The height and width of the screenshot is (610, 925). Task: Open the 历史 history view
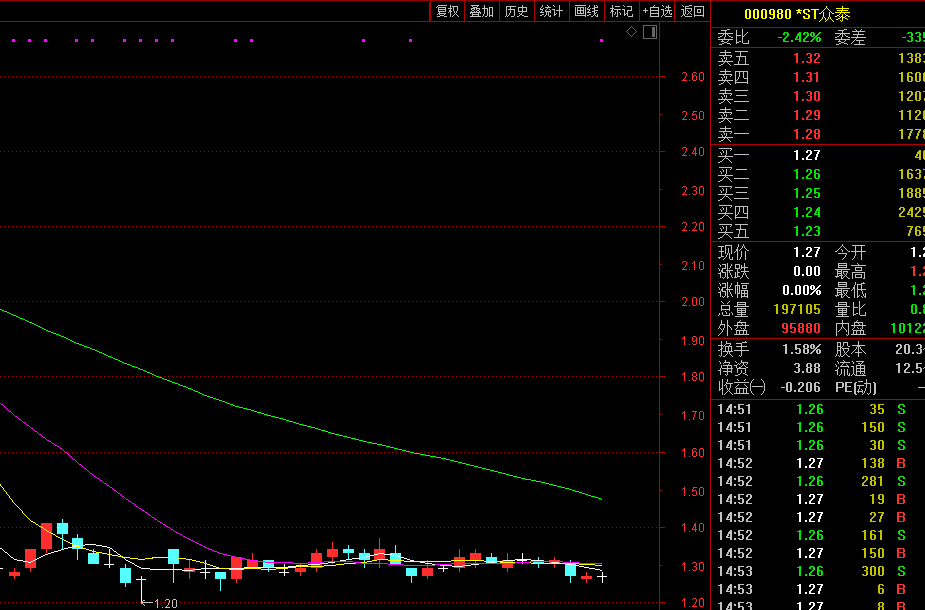(517, 11)
